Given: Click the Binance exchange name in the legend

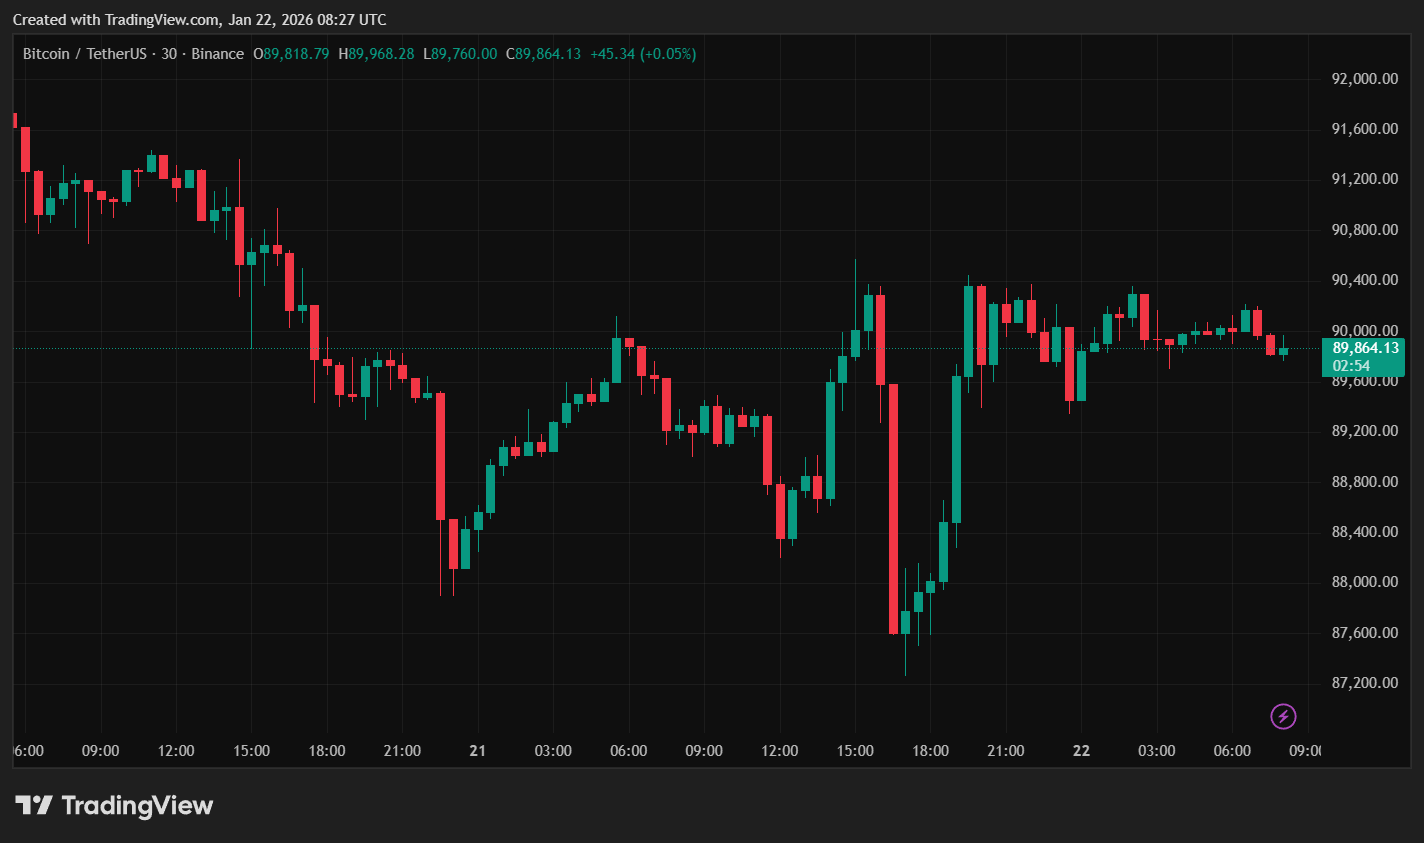Looking at the screenshot, I should point(217,53).
